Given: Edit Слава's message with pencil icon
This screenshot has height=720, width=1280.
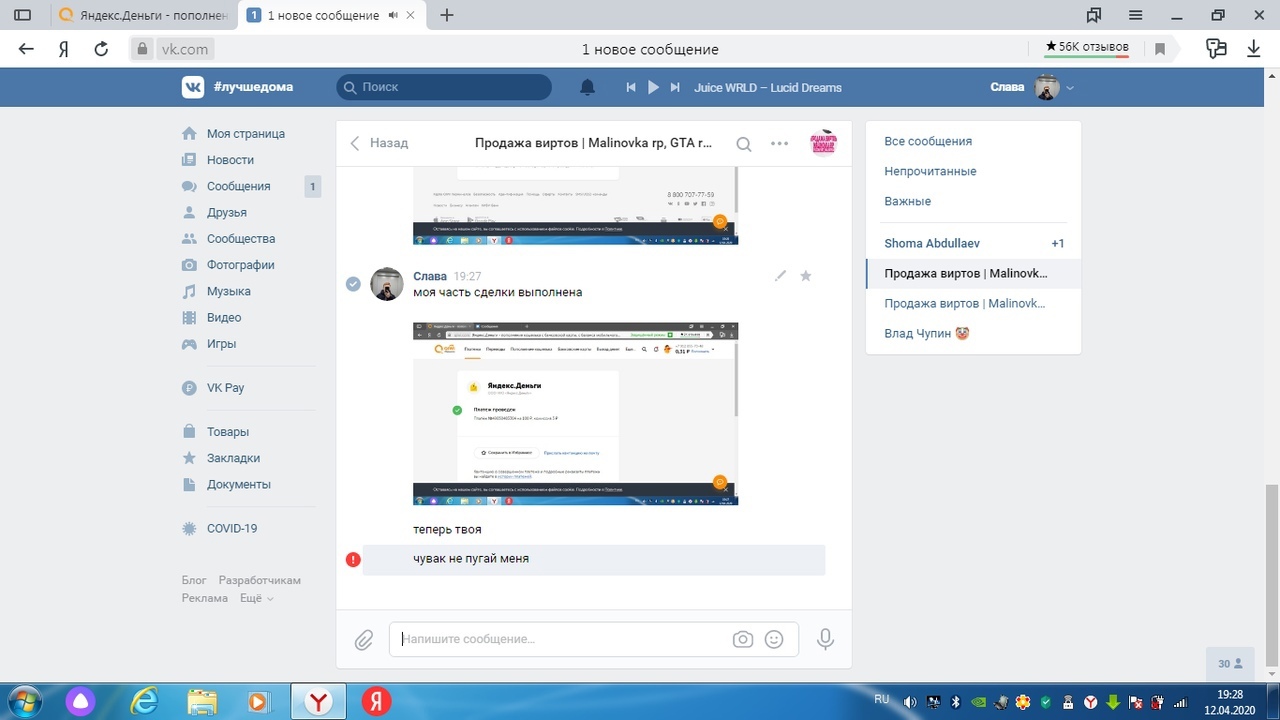Looking at the screenshot, I should 780,276.
